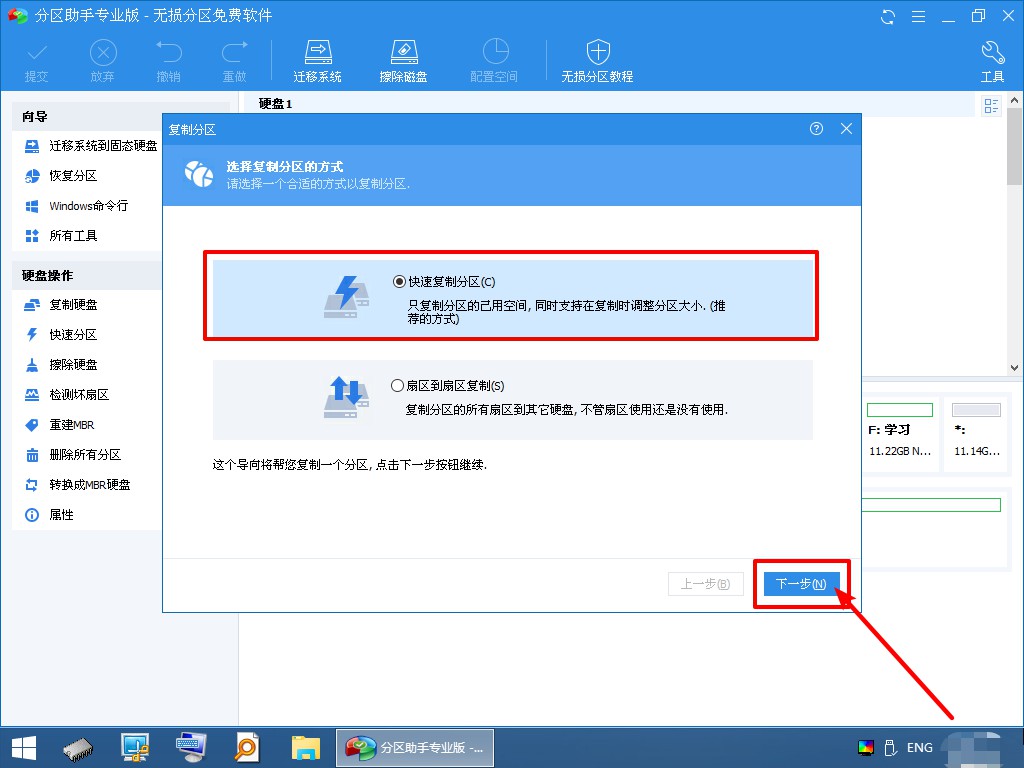This screenshot has width=1024, height=768.
Task: Click the 下一步(N) next button
Action: click(801, 584)
